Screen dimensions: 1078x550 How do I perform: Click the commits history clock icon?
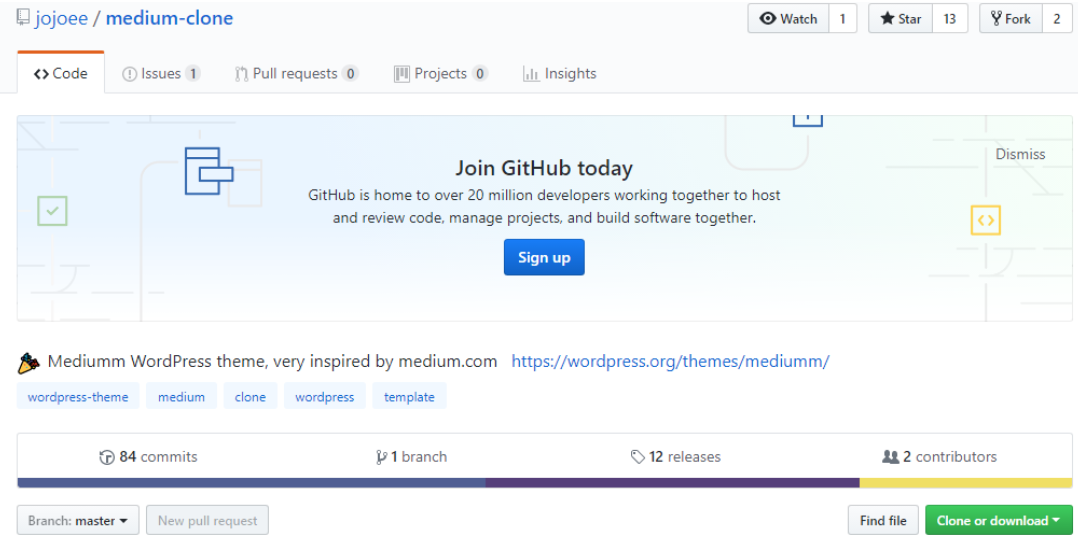click(107, 457)
